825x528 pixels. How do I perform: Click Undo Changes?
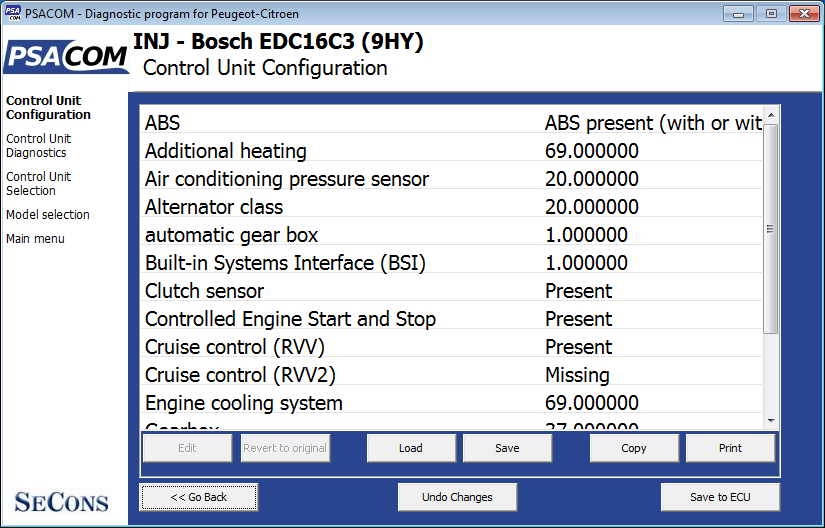pyautogui.click(x=457, y=497)
